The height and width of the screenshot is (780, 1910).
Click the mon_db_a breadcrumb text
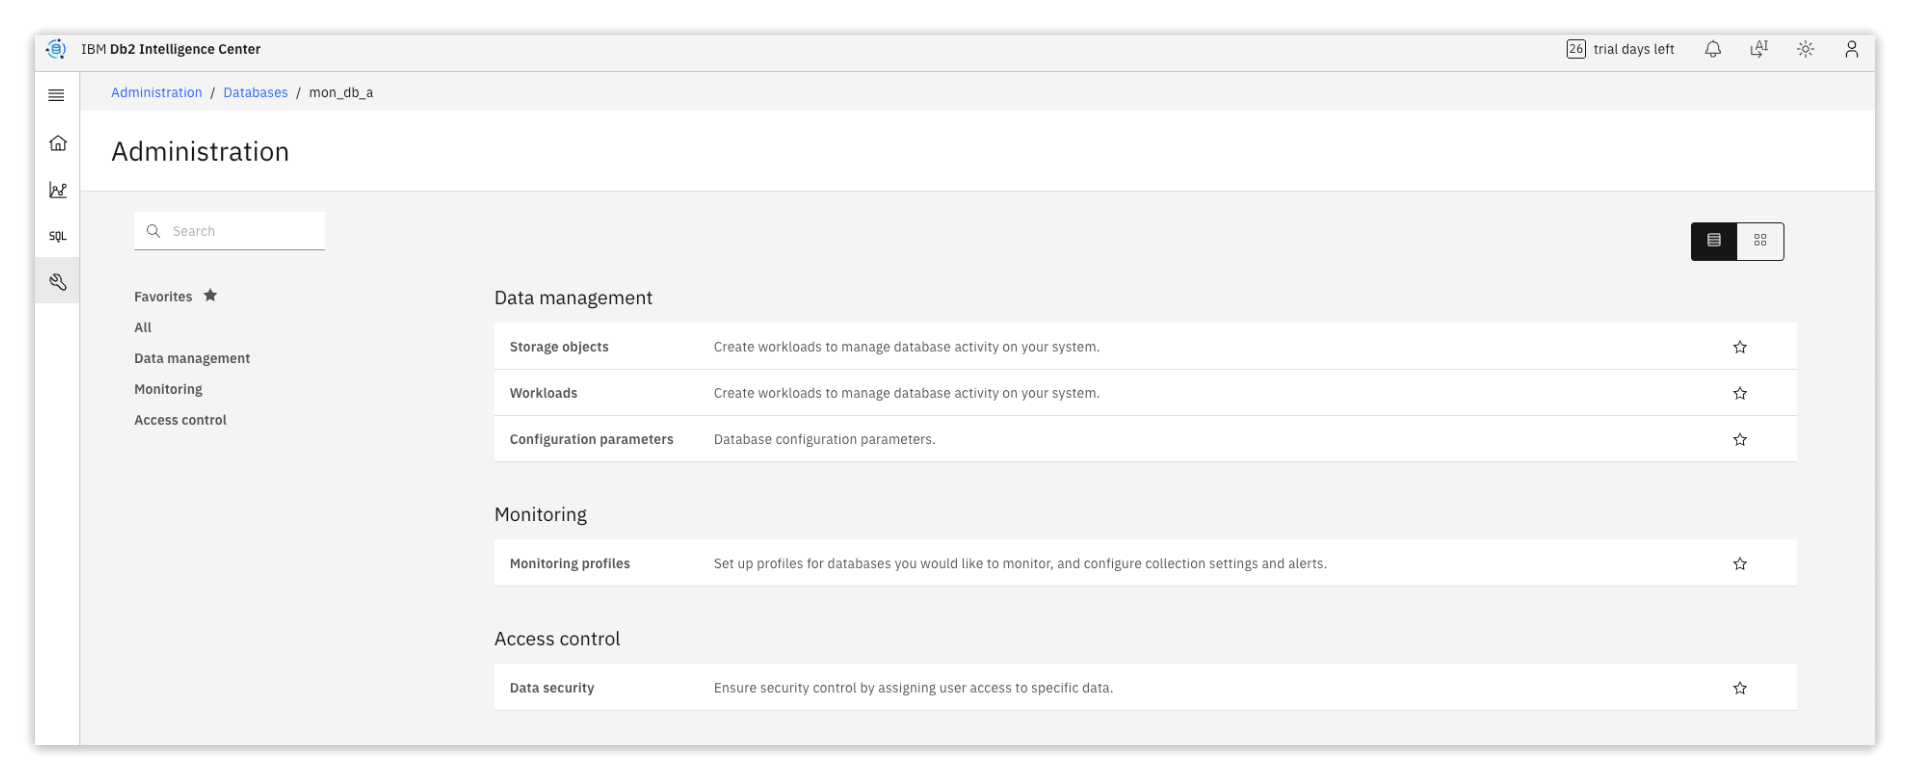pos(341,92)
